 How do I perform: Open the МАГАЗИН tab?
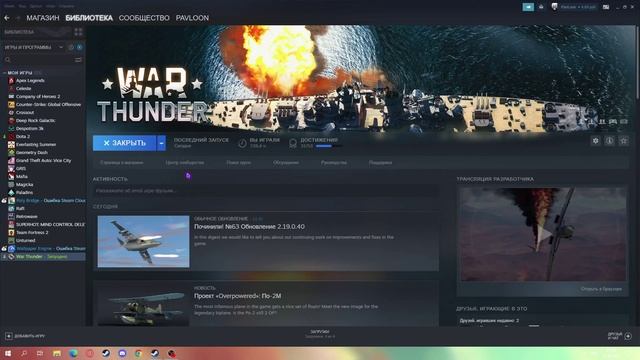coord(43,18)
